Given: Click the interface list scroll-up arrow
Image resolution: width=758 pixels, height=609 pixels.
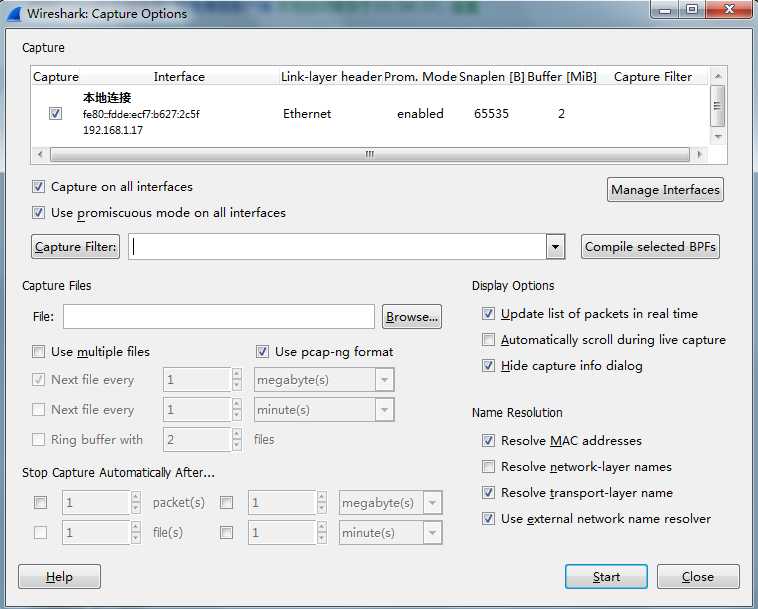Looking at the screenshot, I should click(718, 76).
